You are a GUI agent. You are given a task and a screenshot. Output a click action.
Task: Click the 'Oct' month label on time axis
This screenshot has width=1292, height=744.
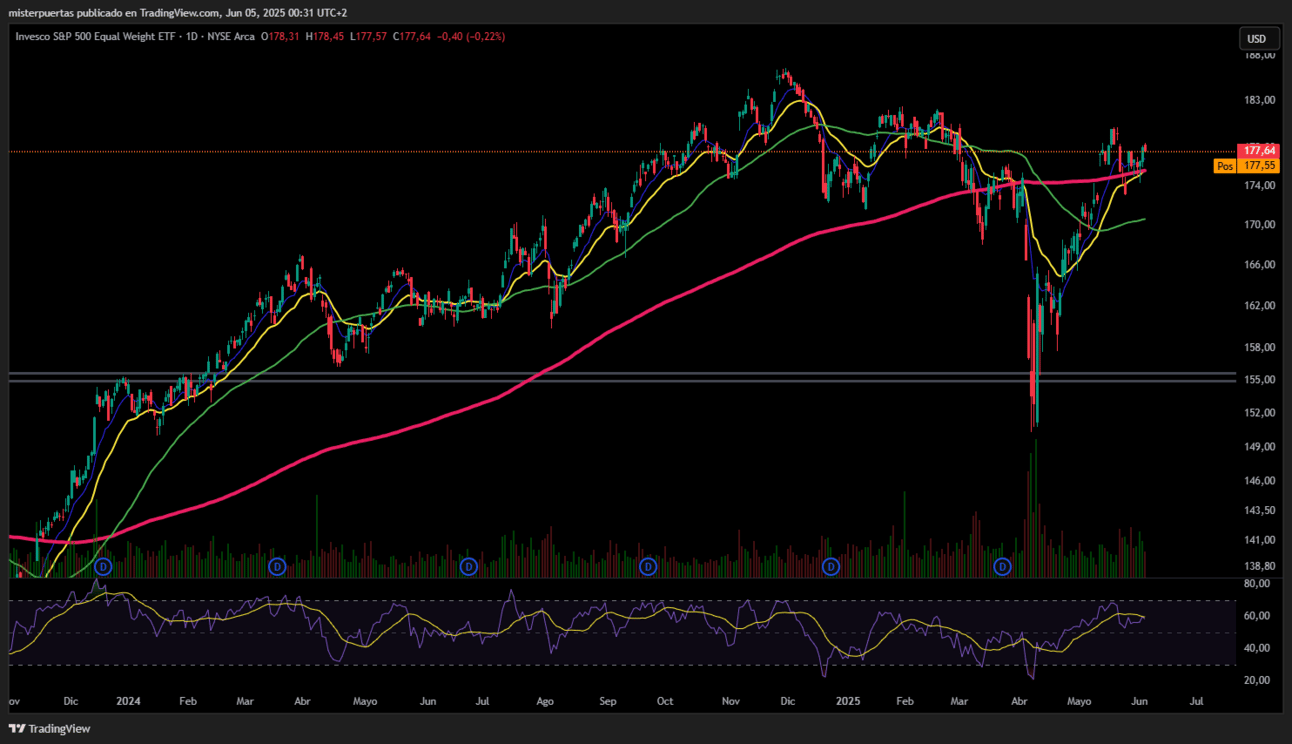666,702
